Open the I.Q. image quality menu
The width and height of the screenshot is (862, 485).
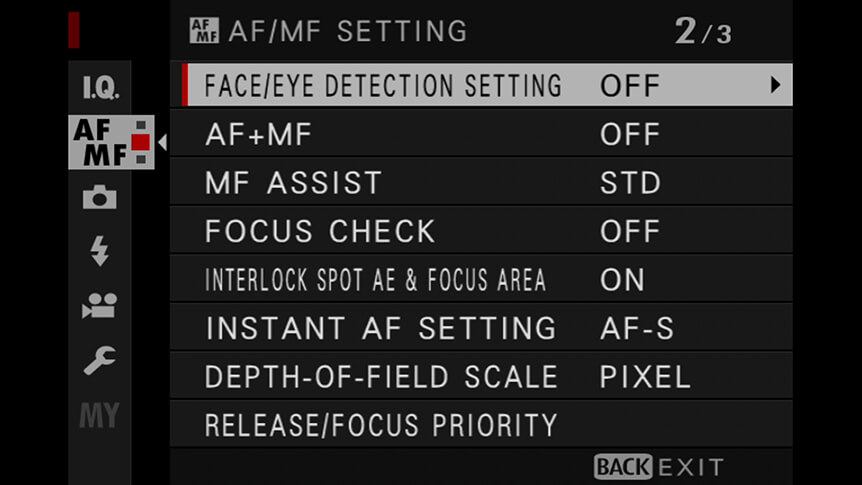[100, 87]
